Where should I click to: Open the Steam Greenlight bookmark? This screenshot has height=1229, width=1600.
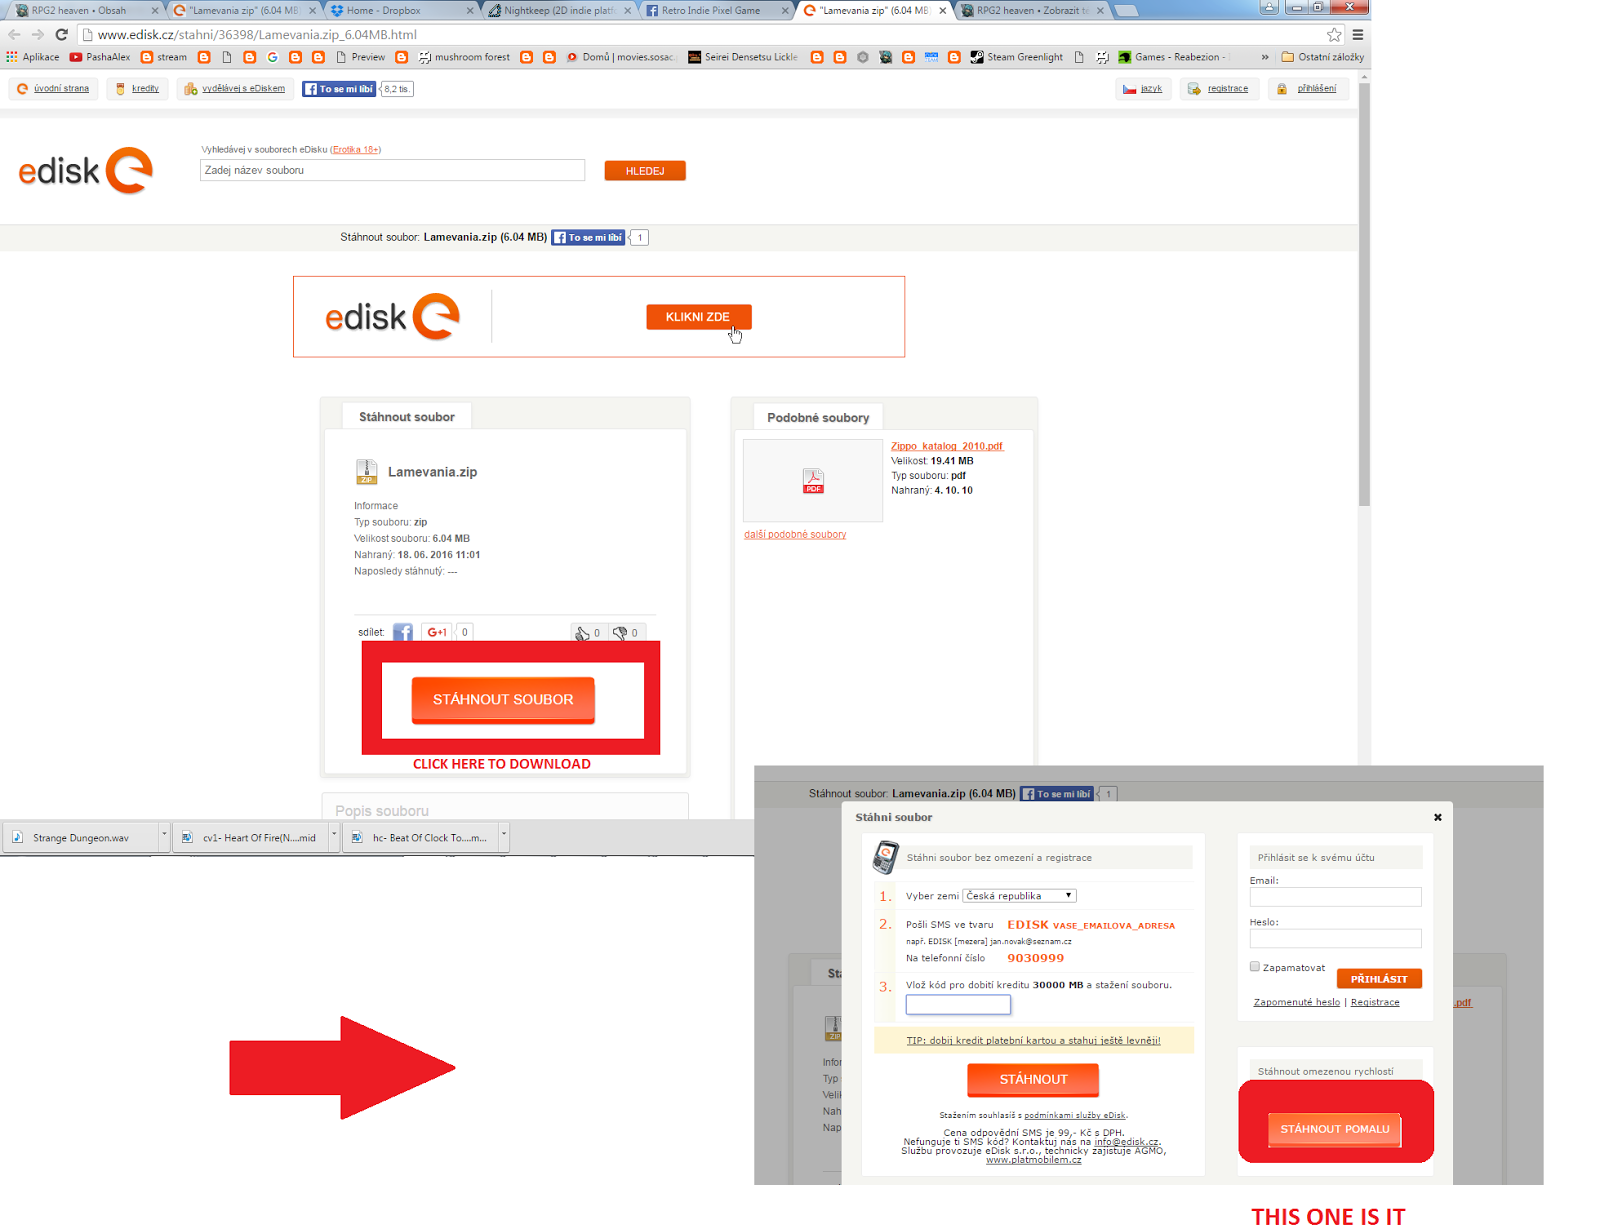1016,57
